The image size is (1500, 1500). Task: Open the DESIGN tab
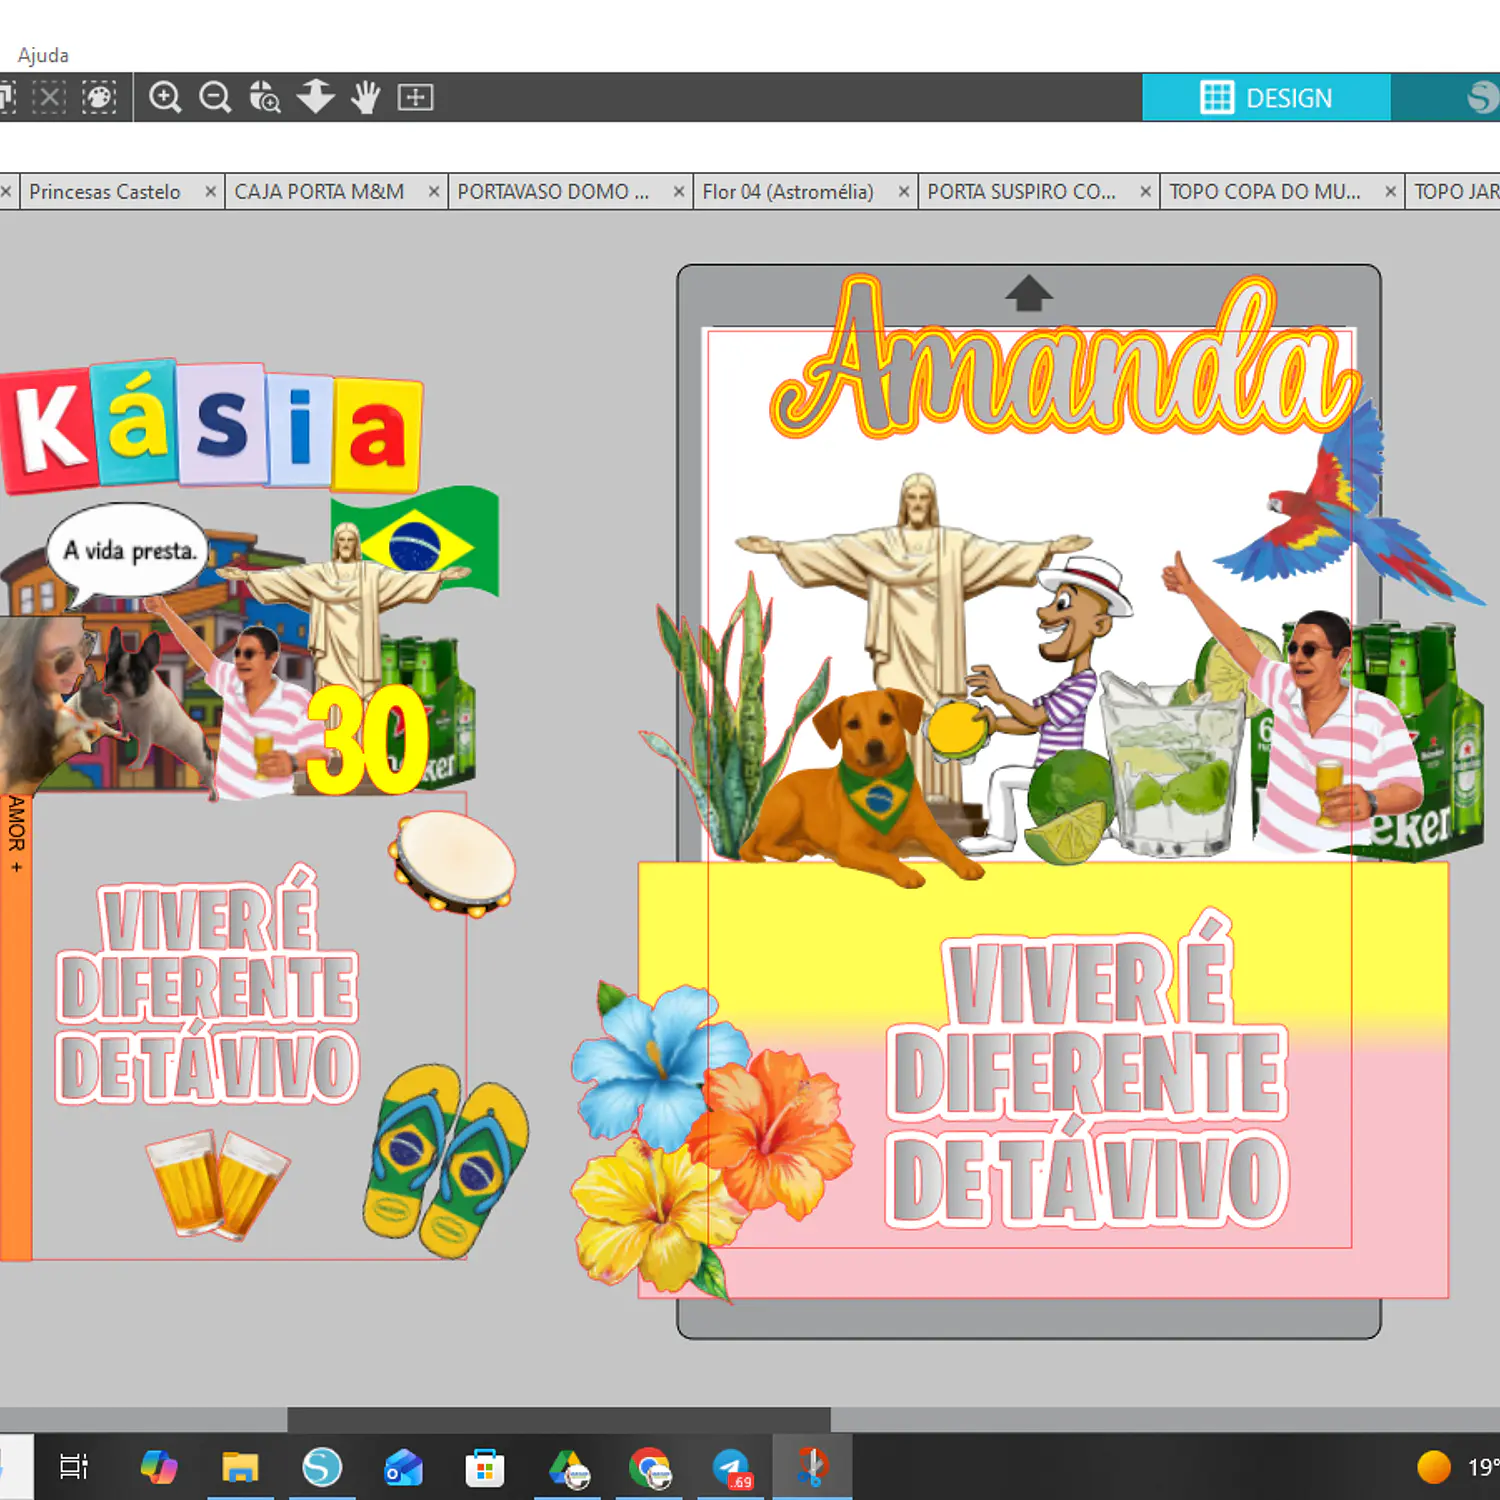click(1266, 97)
